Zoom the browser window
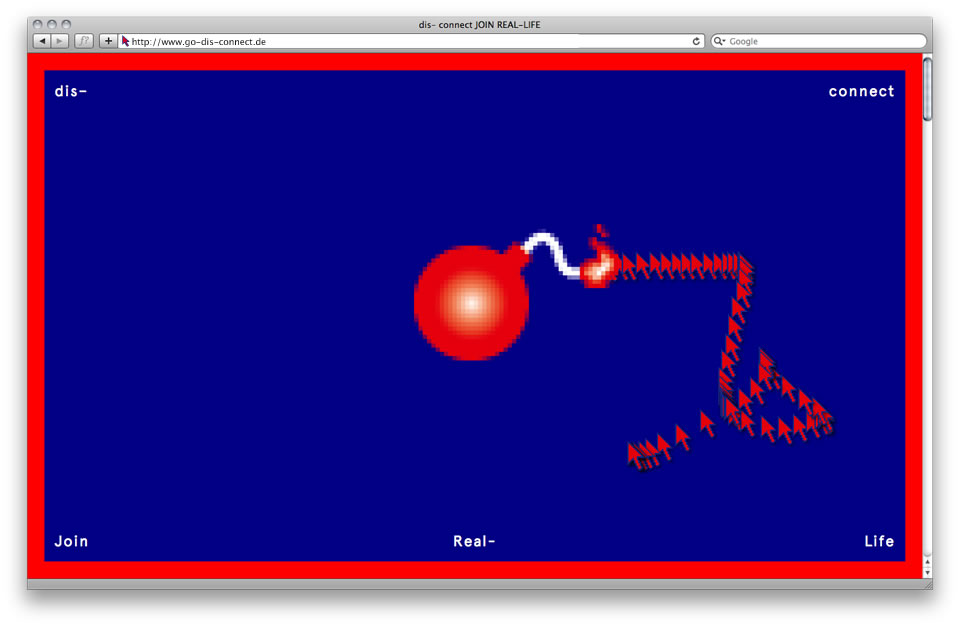The width and height of the screenshot is (960, 627). (66, 24)
